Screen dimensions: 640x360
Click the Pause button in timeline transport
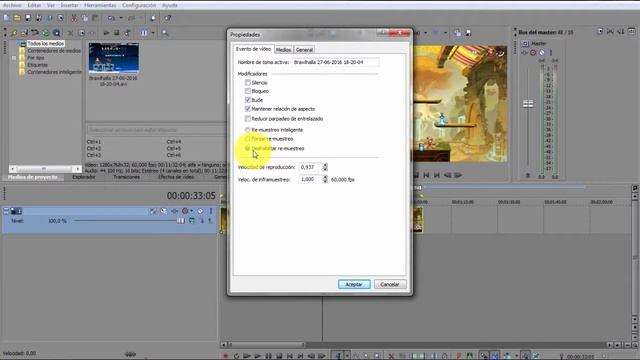click(x=268, y=356)
